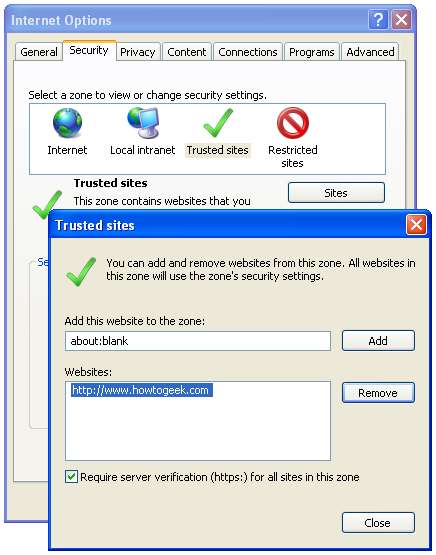This screenshot has width=436, height=555.
Task: Click Add to add about:blank
Action: (378, 341)
